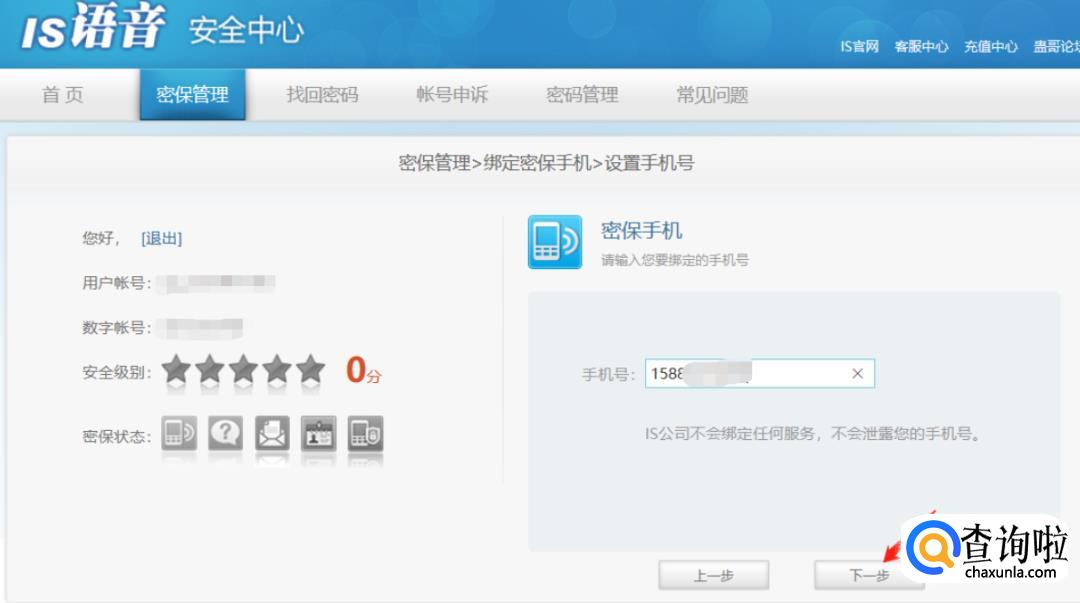
Task: Open the 首页 home tab
Action: [63, 95]
